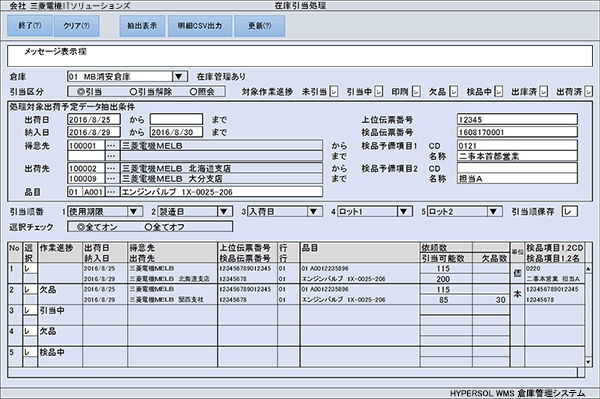Click the 依頼数 column header

click(x=446, y=248)
